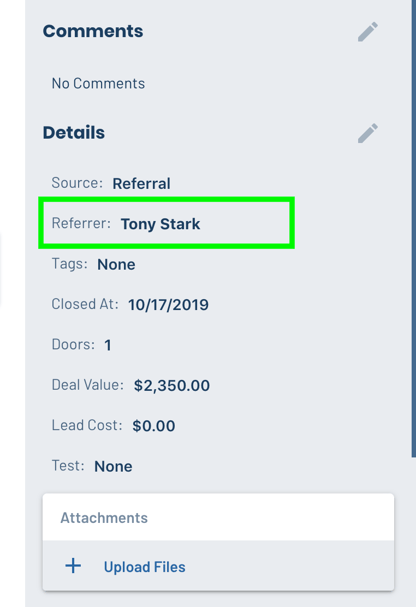Select the Deal Value amount $2,350.00
This screenshot has width=416, height=607.
172,386
